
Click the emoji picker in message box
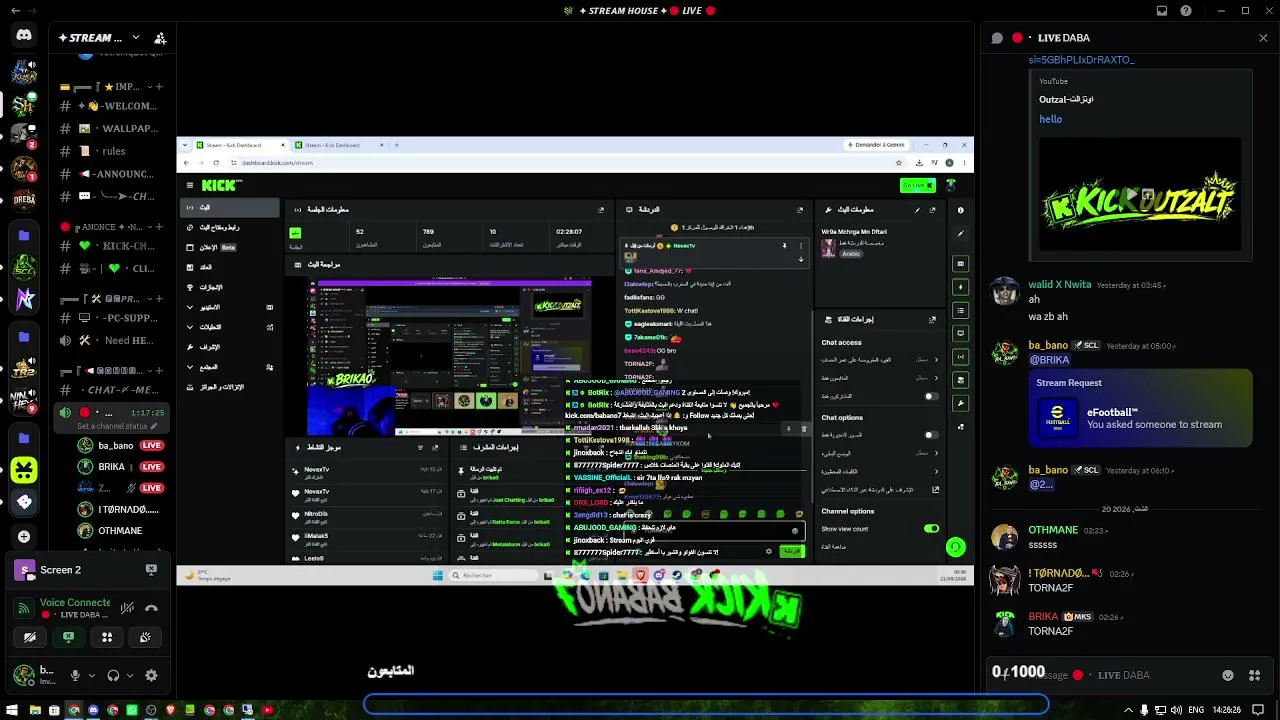[1228, 675]
